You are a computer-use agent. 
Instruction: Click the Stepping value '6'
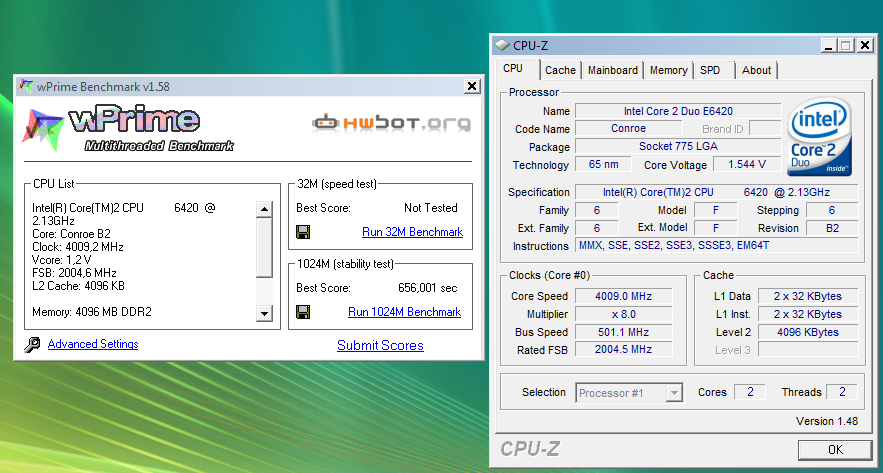click(x=832, y=210)
